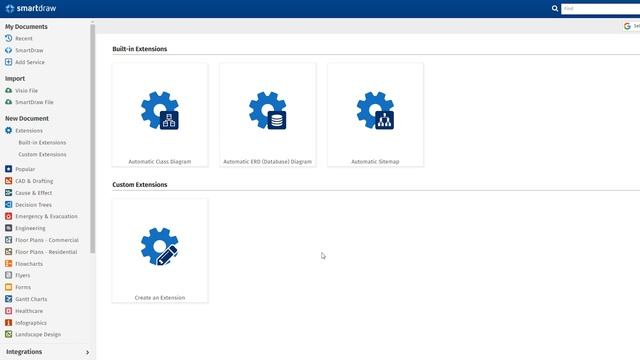Screen dimensions: 640x360
Task: Select Flyers category icon
Action: pyautogui.click(x=9, y=276)
